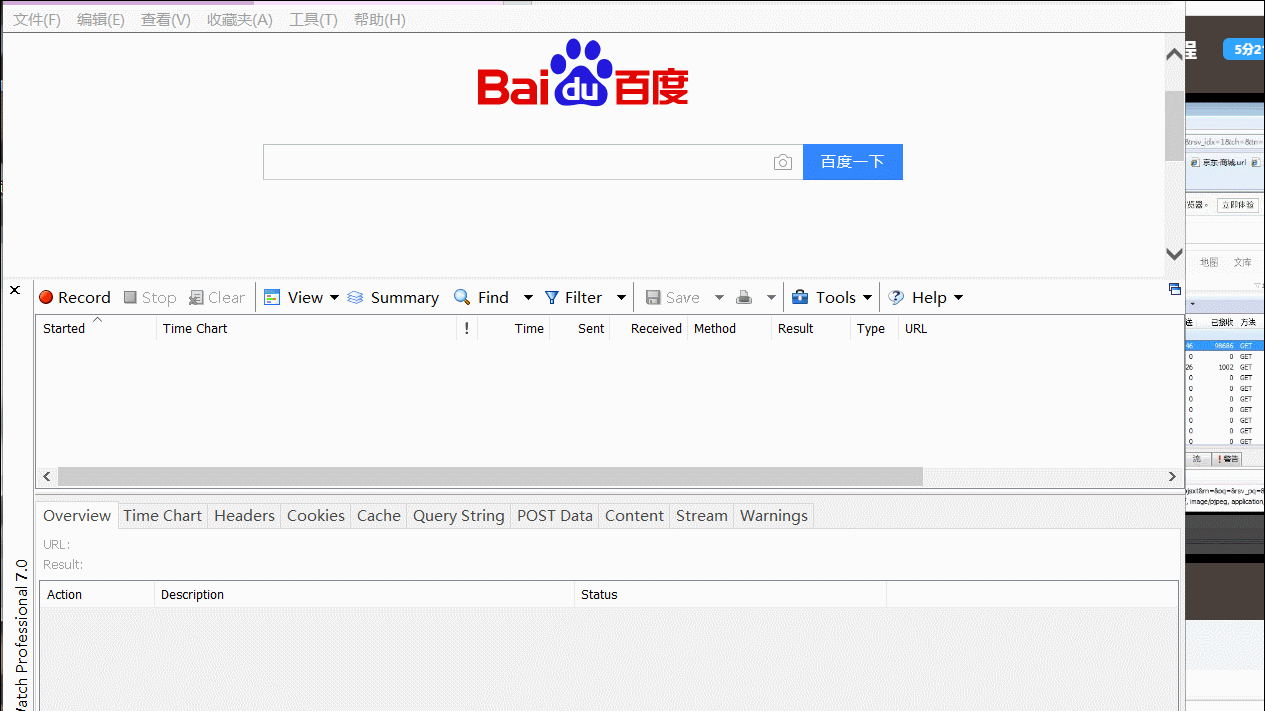Screen dimensions: 1265x711
Task: Open the Summary panel
Action: pyautogui.click(x=393, y=297)
